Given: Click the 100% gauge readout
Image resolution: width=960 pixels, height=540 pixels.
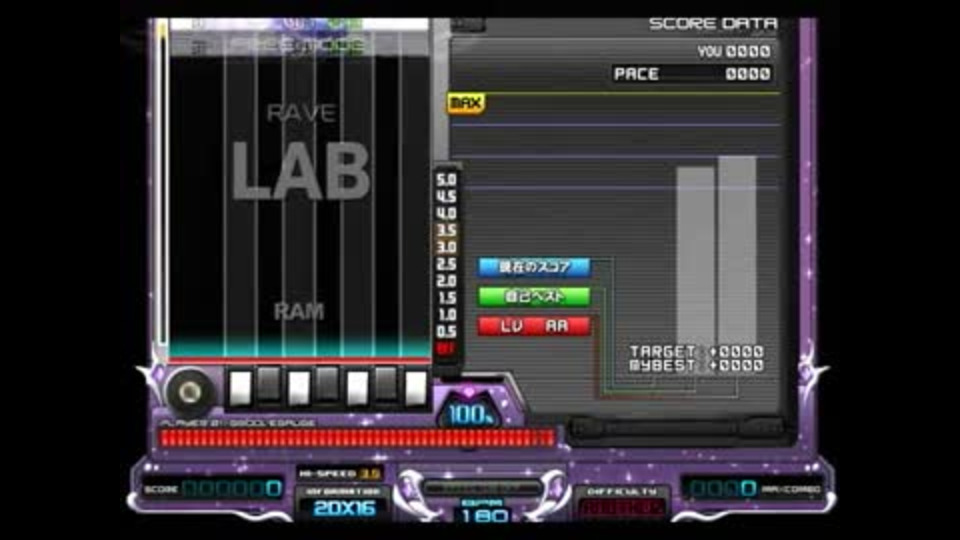Looking at the screenshot, I should coord(470,414).
